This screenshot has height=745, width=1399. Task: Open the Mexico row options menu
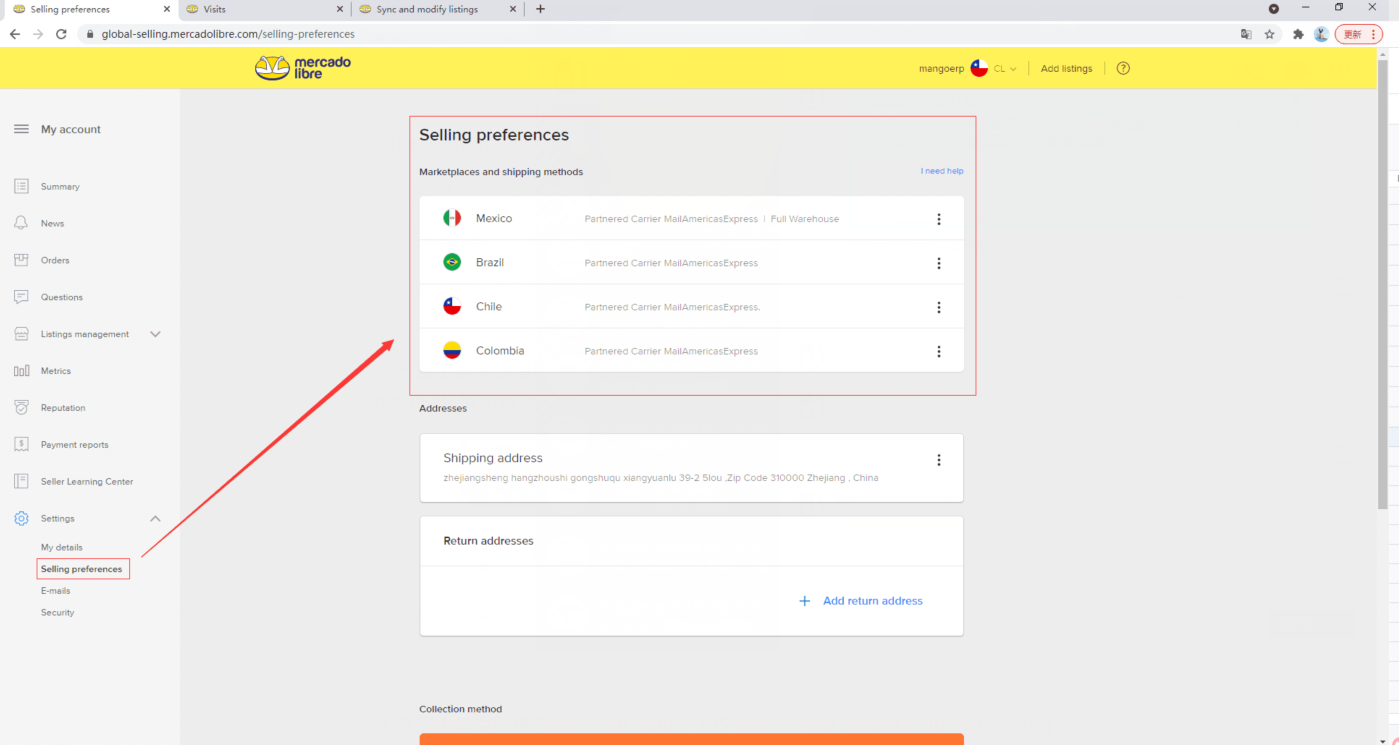coord(938,219)
